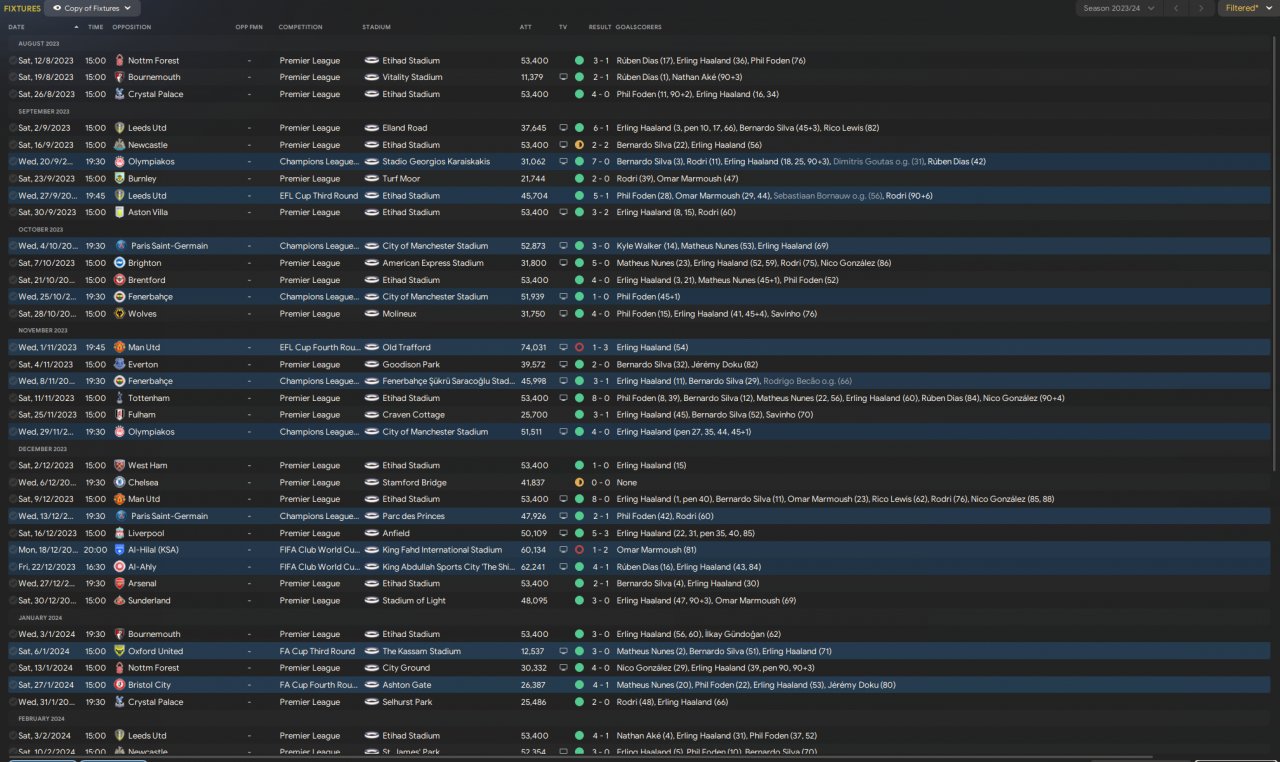Go to the next season with the right arrow
Screen dimensions: 1280x762
pyautogui.click(x=1201, y=8)
